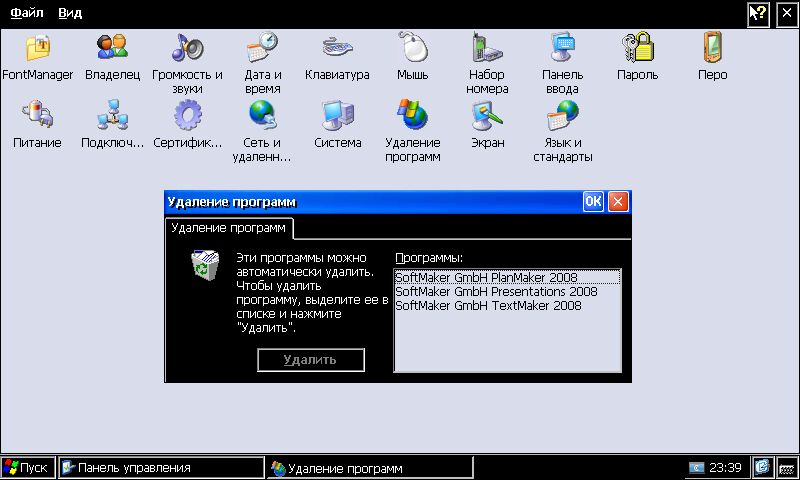Screen dimensions: 800x480
Task: Click the Удалить button
Action: click(311, 360)
